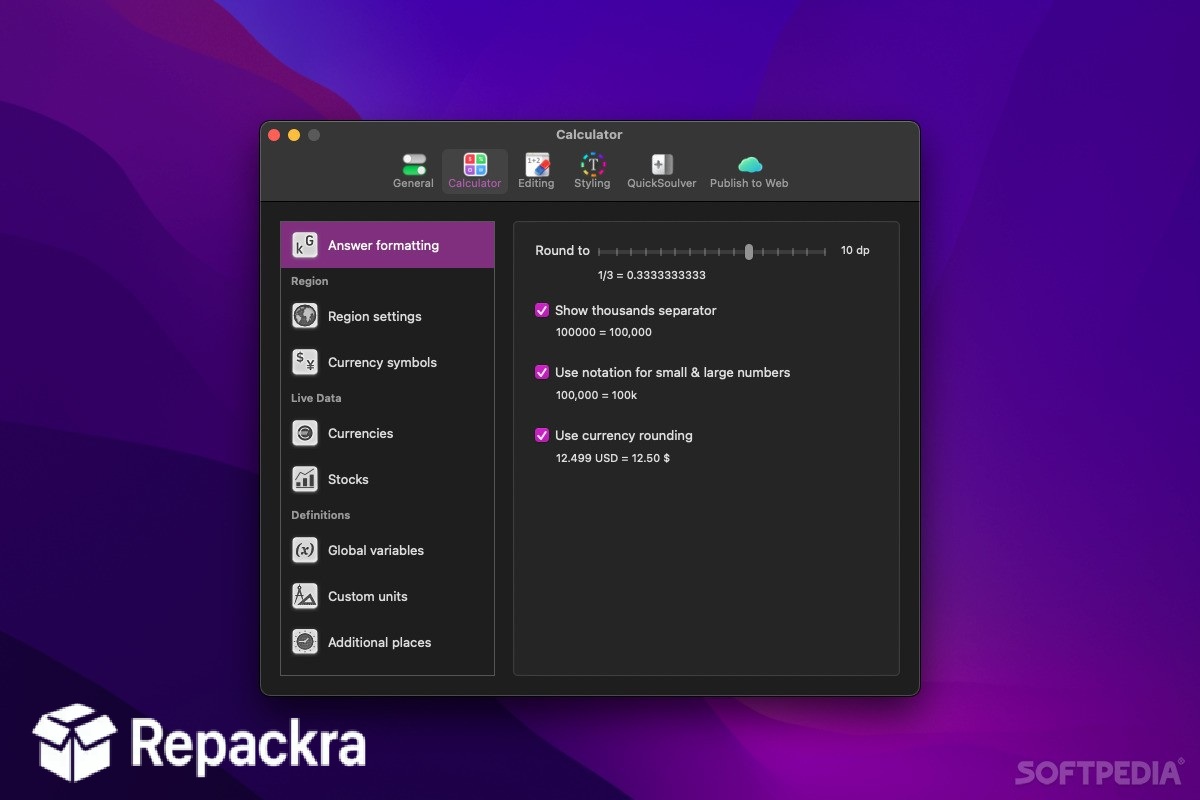
Task: Click the Calculator window title
Action: point(589,134)
